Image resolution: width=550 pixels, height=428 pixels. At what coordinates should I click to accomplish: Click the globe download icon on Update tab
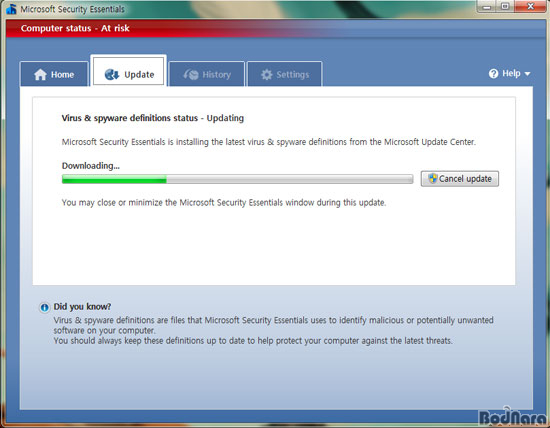112,74
